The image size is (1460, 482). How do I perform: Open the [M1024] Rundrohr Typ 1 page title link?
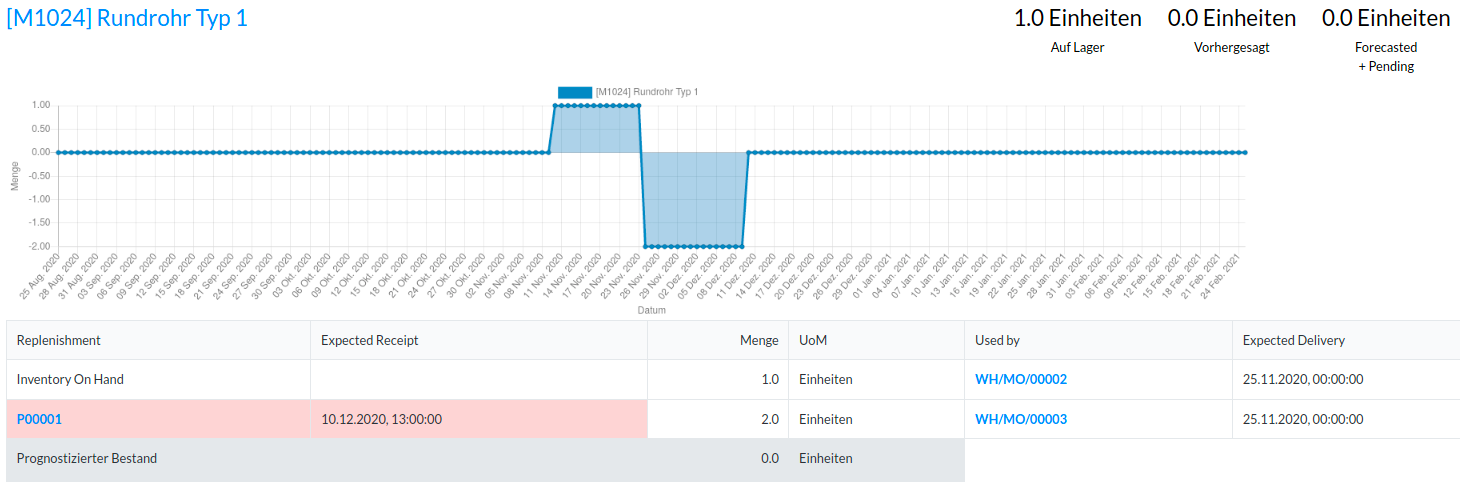tap(127, 18)
